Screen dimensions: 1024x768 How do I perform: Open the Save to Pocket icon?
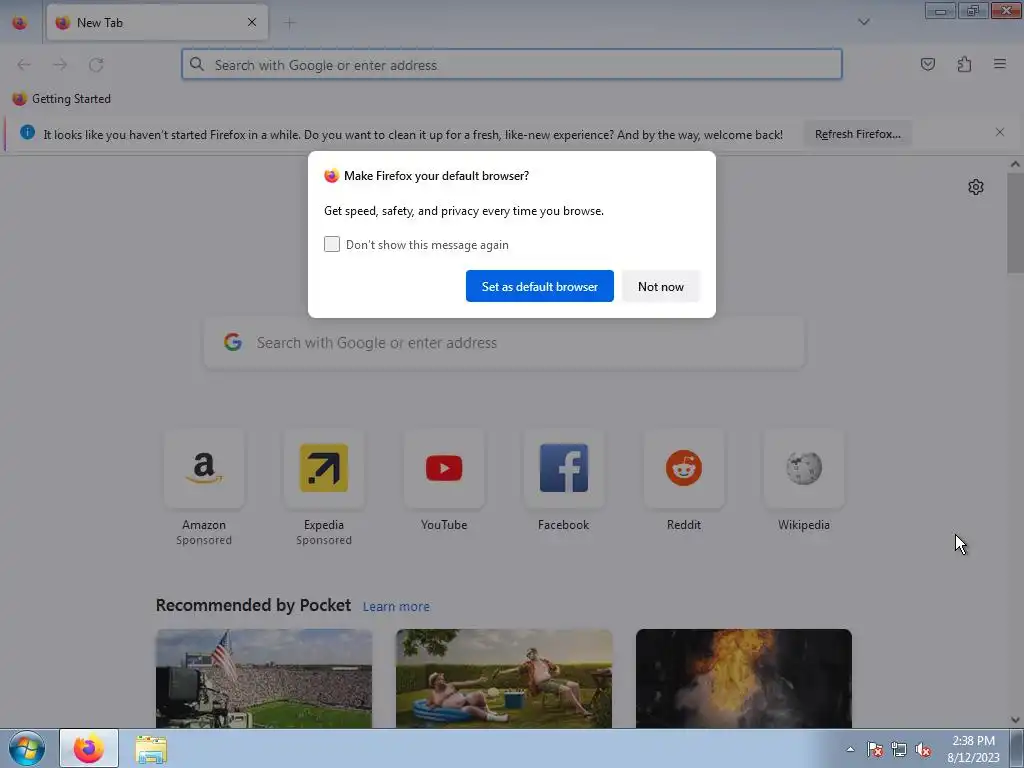(927, 64)
